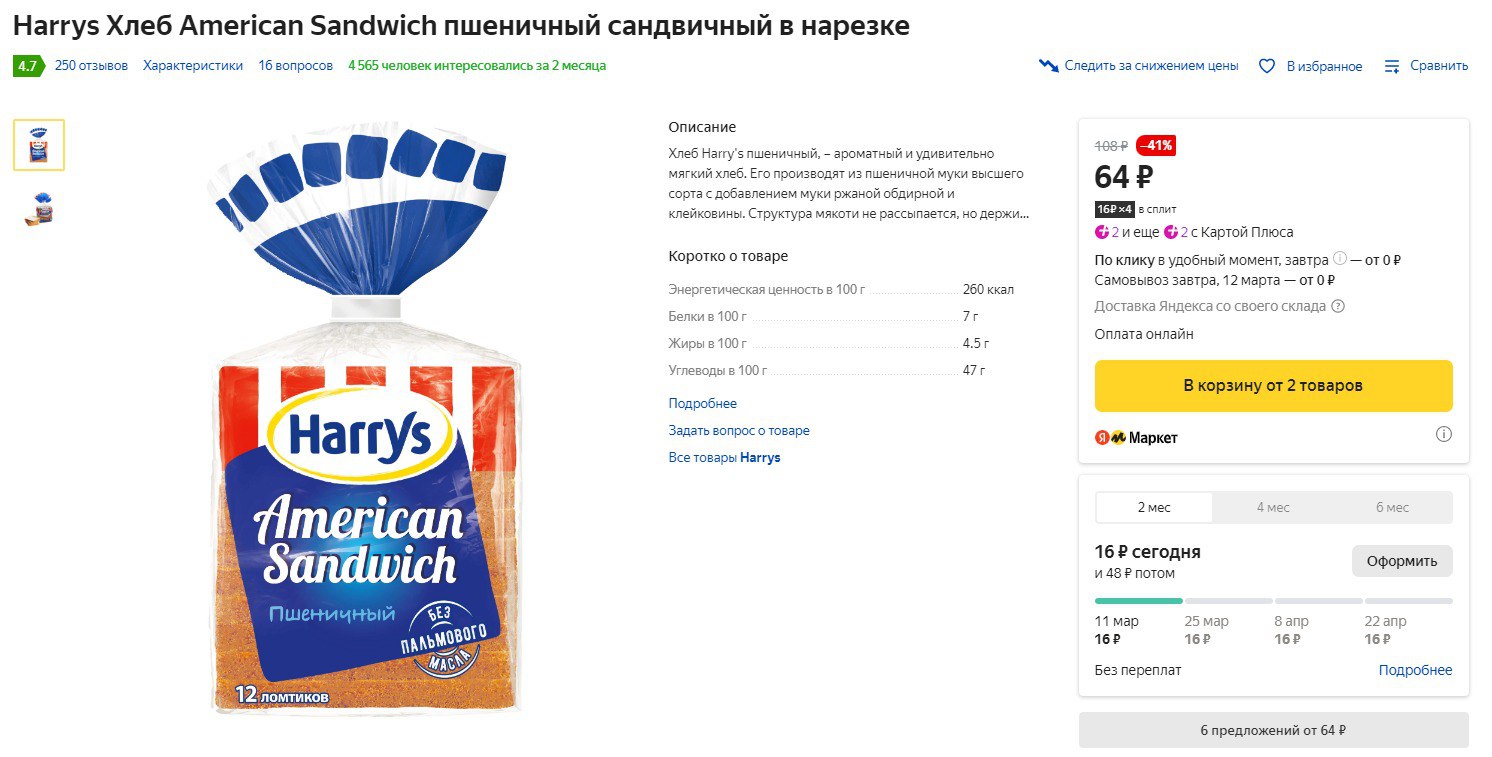Select the second product thumbnail image
1492x757 pixels.
[39, 208]
